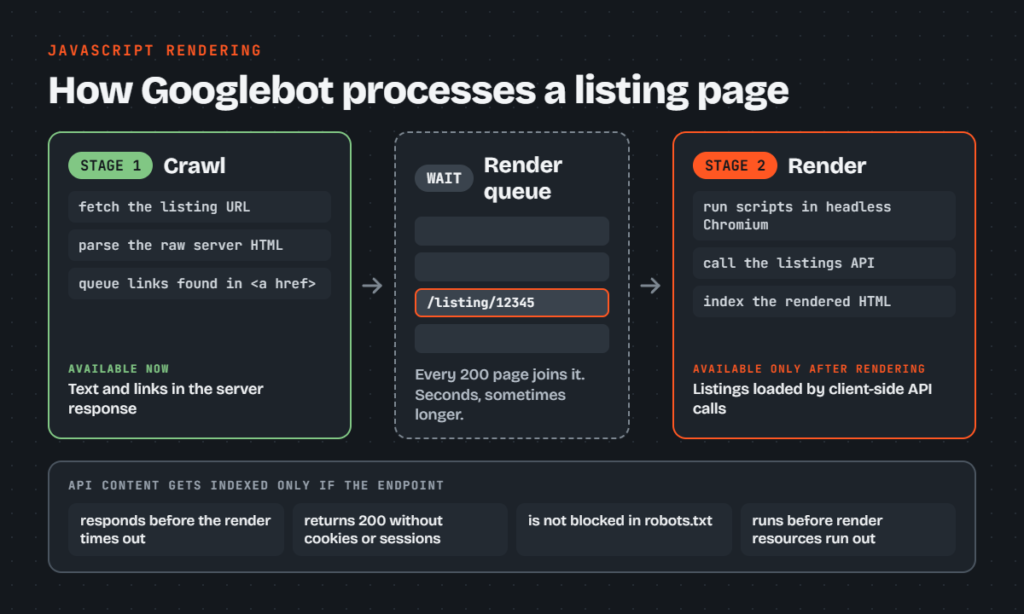
Task: Select the WAIT badge
Action: click(x=444, y=178)
